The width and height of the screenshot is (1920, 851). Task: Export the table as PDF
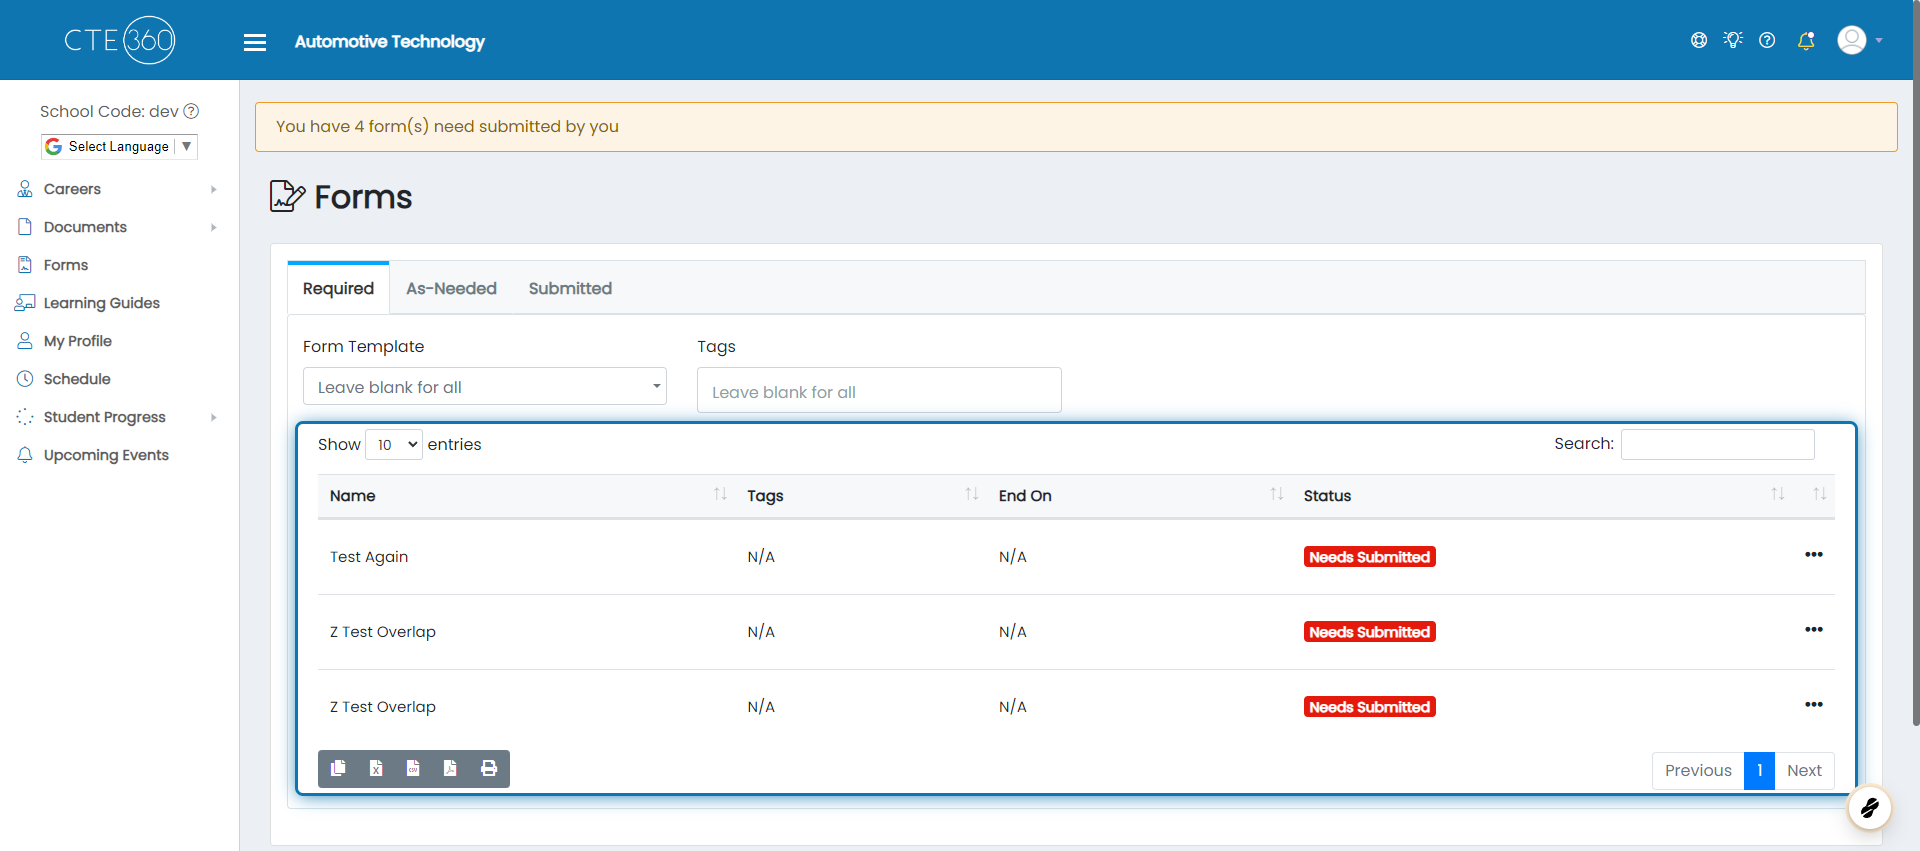click(x=450, y=768)
